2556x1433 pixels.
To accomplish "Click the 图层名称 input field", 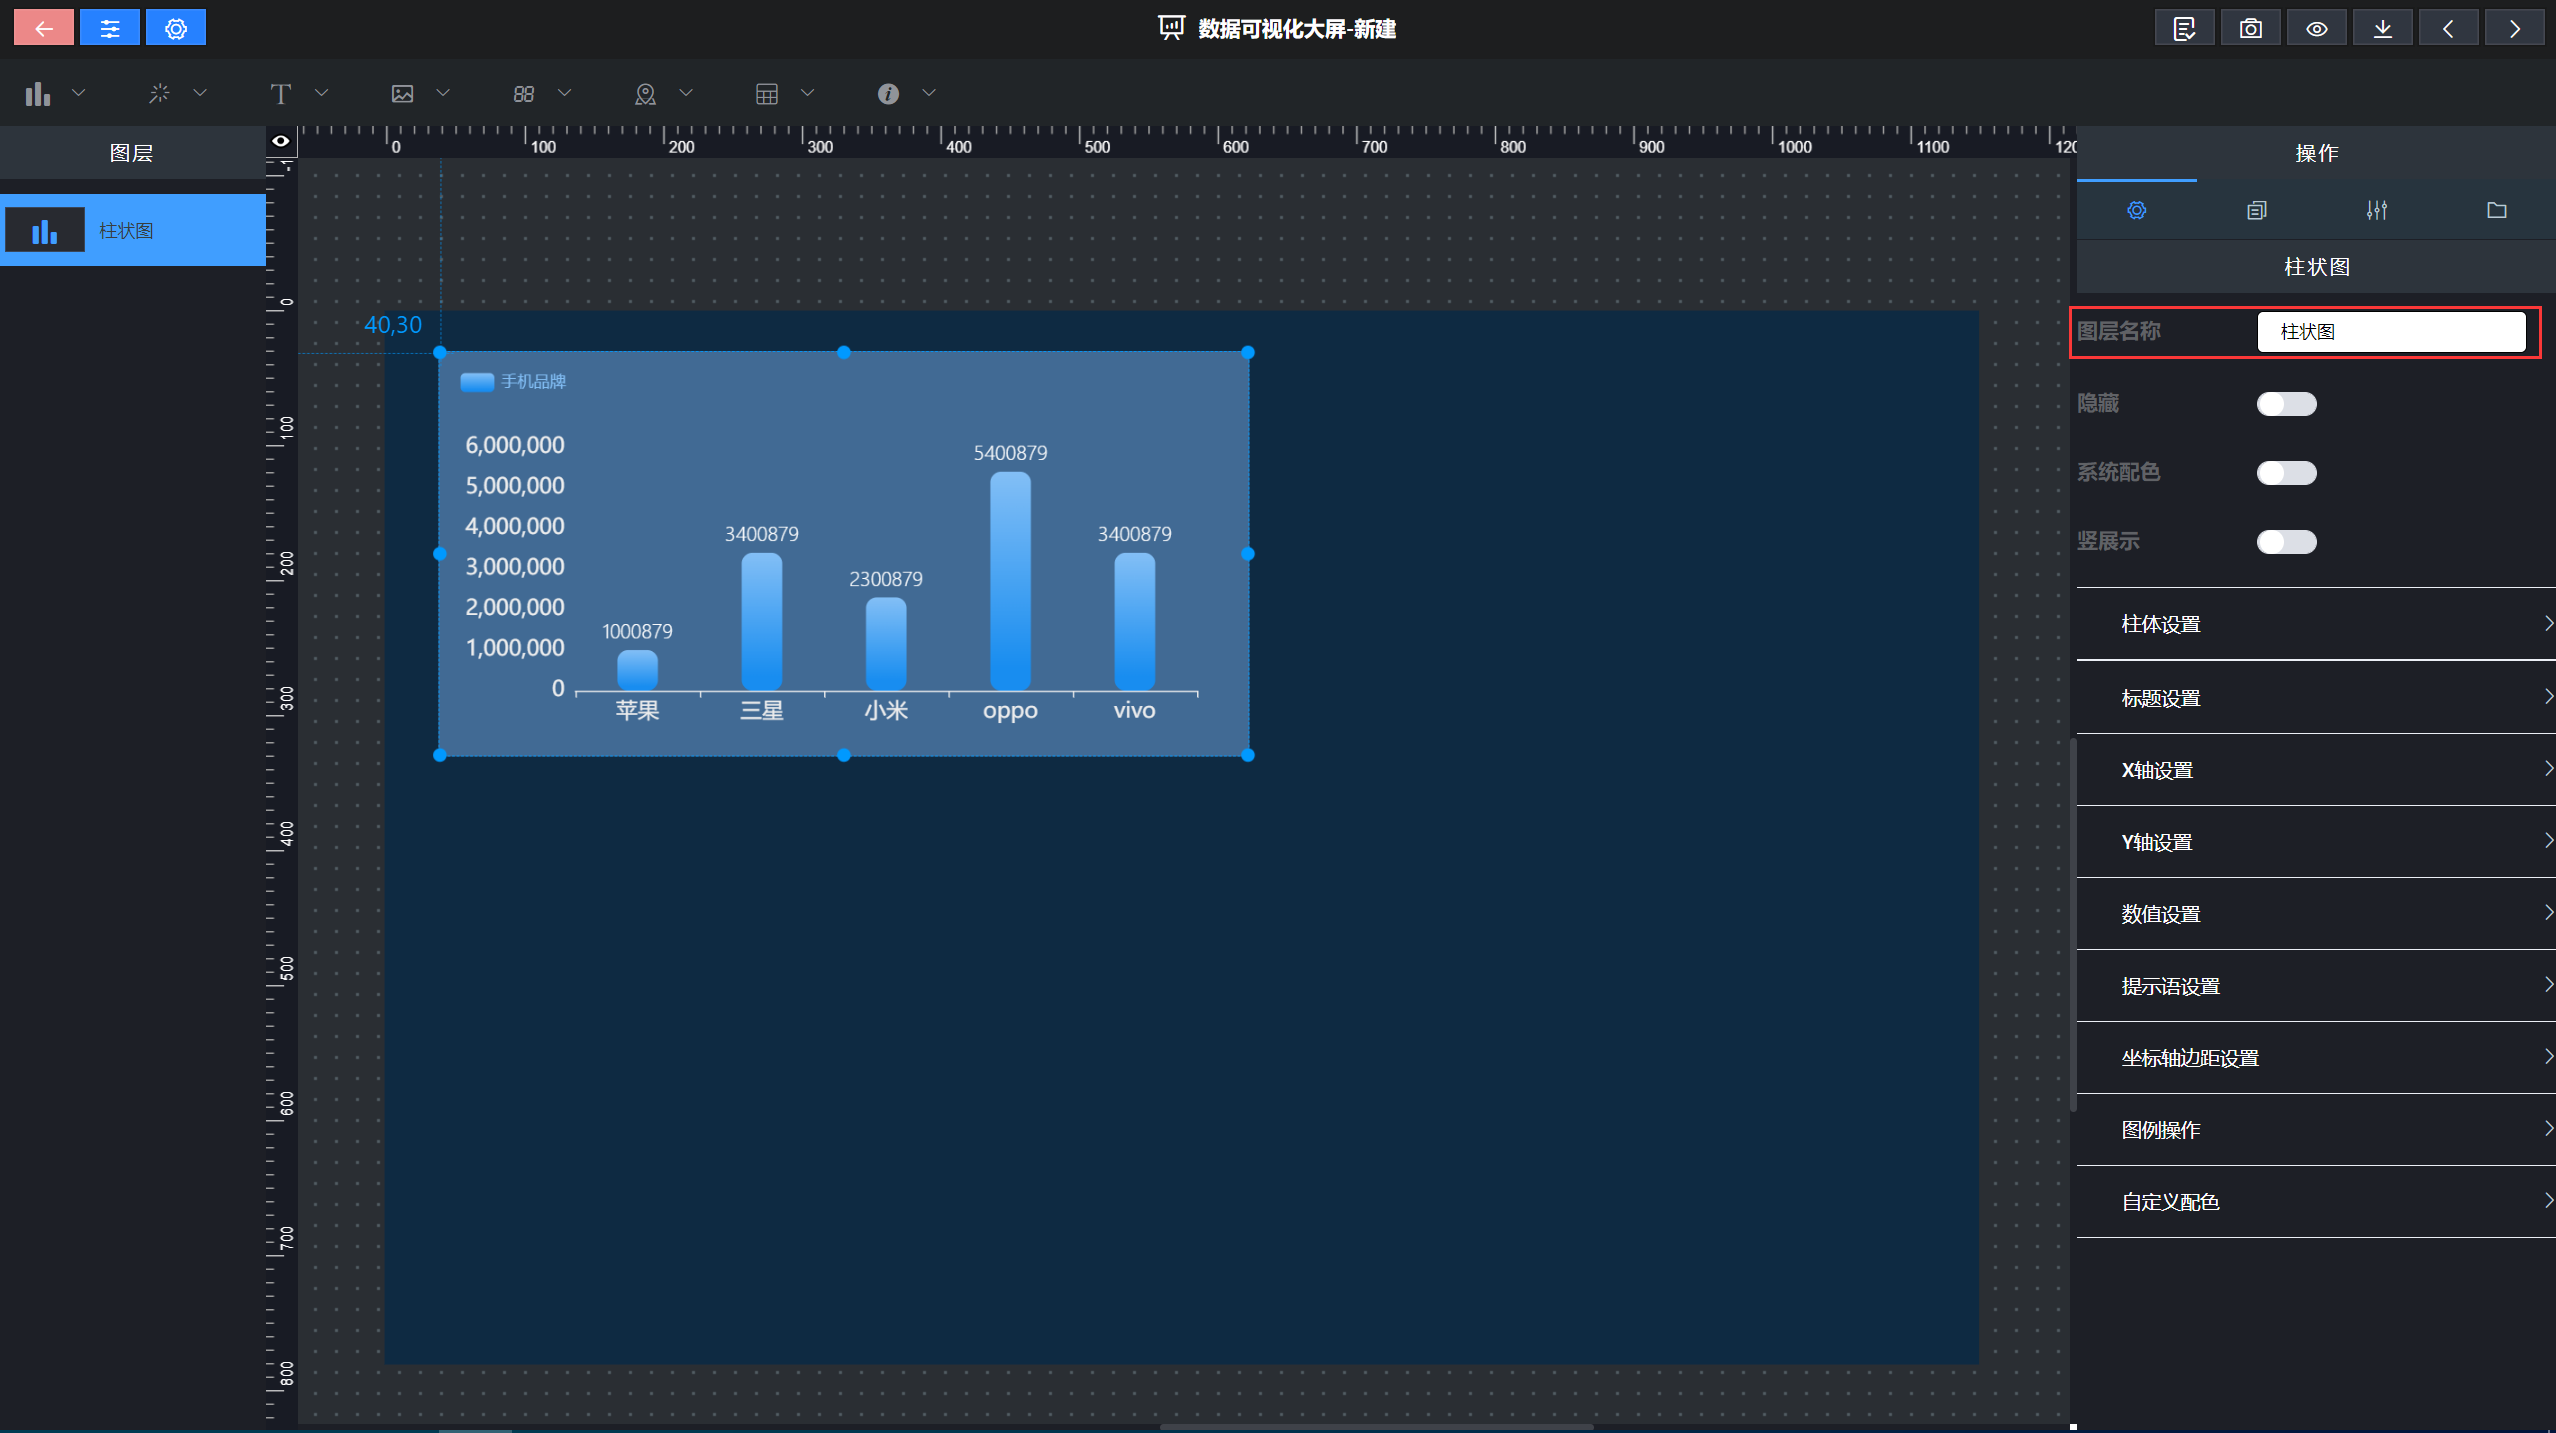I will [2391, 332].
